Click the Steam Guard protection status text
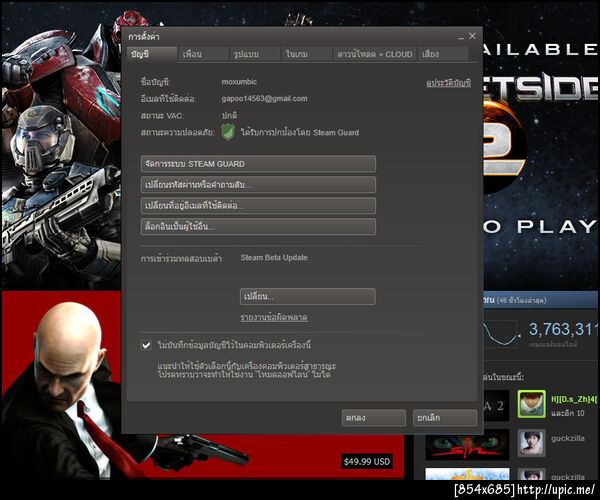This screenshot has height=500, width=600. point(300,132)
